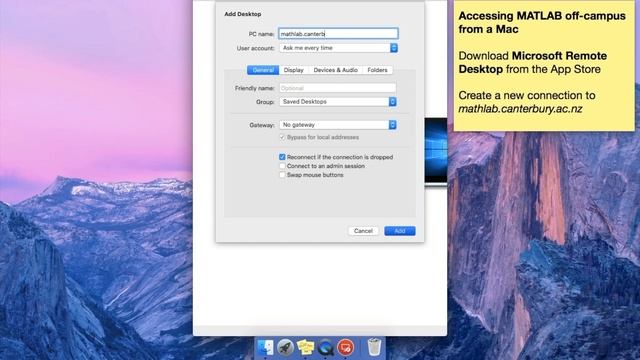Viewport: 640px width, 360px height.
Task: Switch to the Devices & Audio tab
Action: (336, 70)
